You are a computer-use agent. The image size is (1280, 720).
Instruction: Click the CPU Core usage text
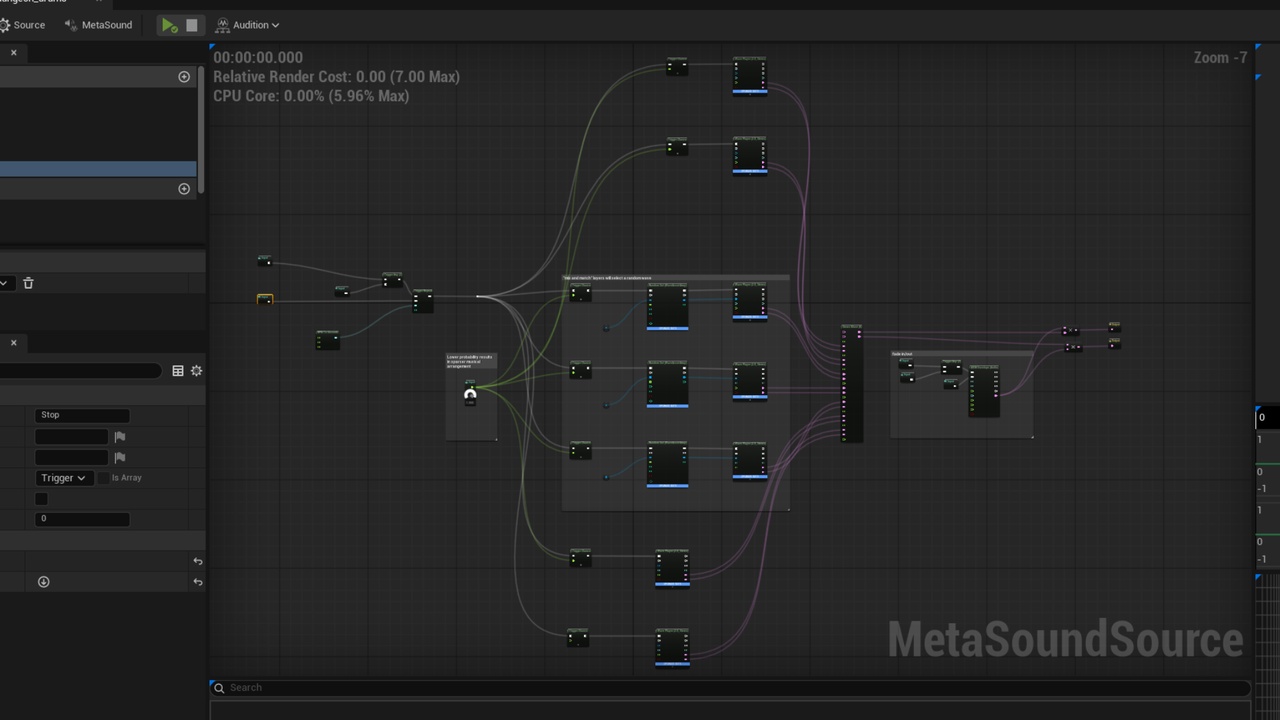point(311,96)
